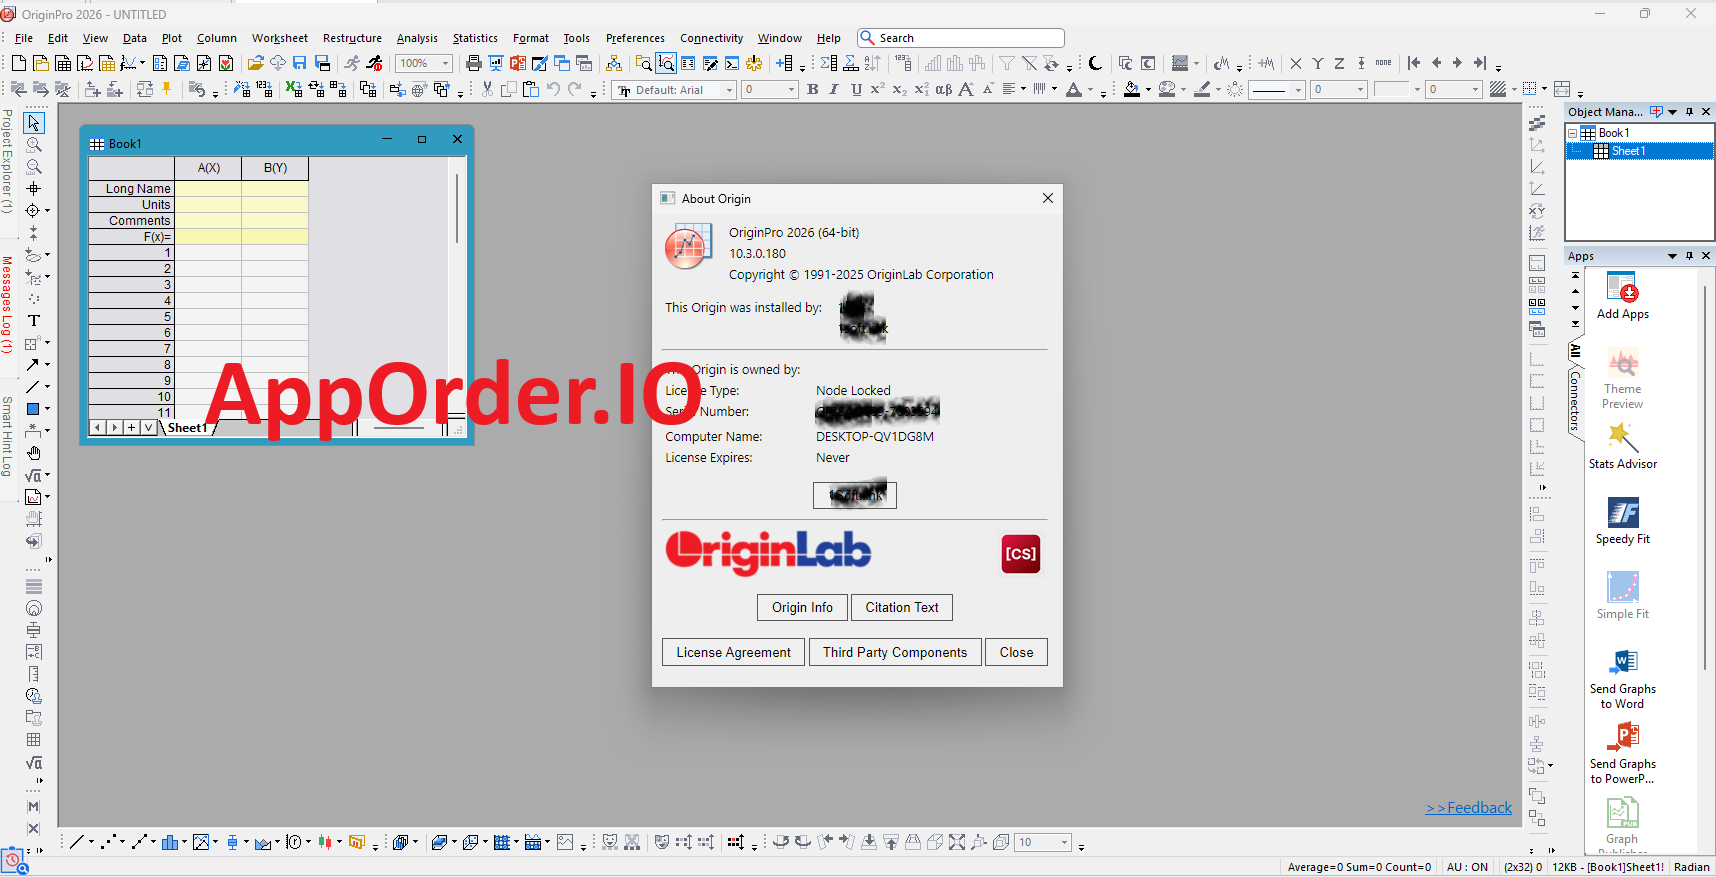Open the Default: Arial font dropdown
The image size is (1716, 877).
[x=729, y=90]
